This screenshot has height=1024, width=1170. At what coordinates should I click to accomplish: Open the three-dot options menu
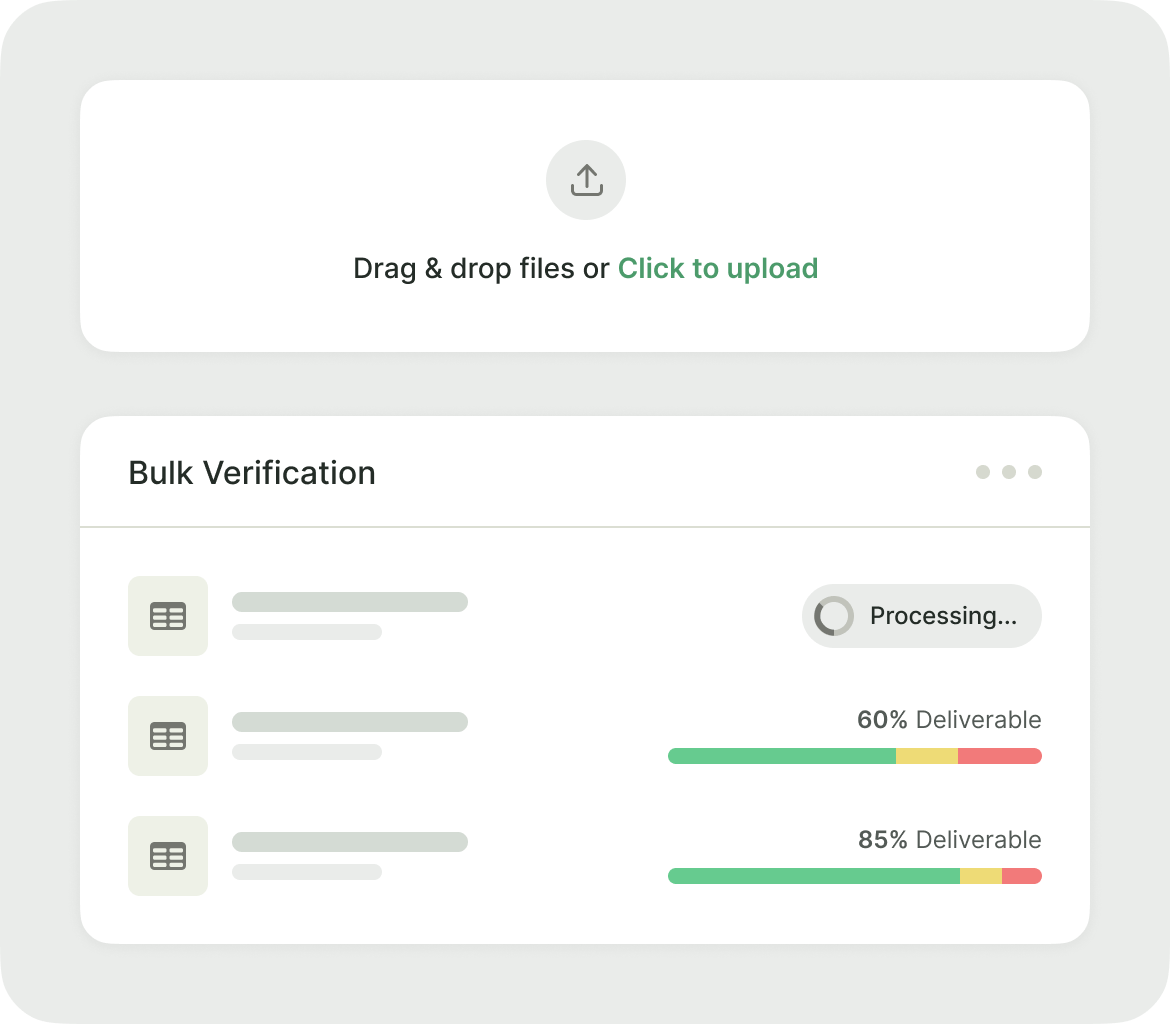pos(1008,472)
